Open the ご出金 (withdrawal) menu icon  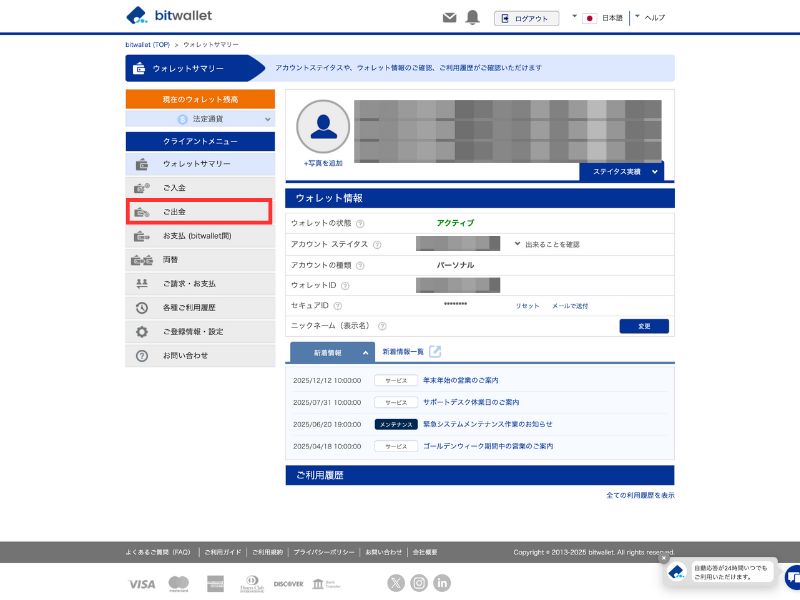139,212
